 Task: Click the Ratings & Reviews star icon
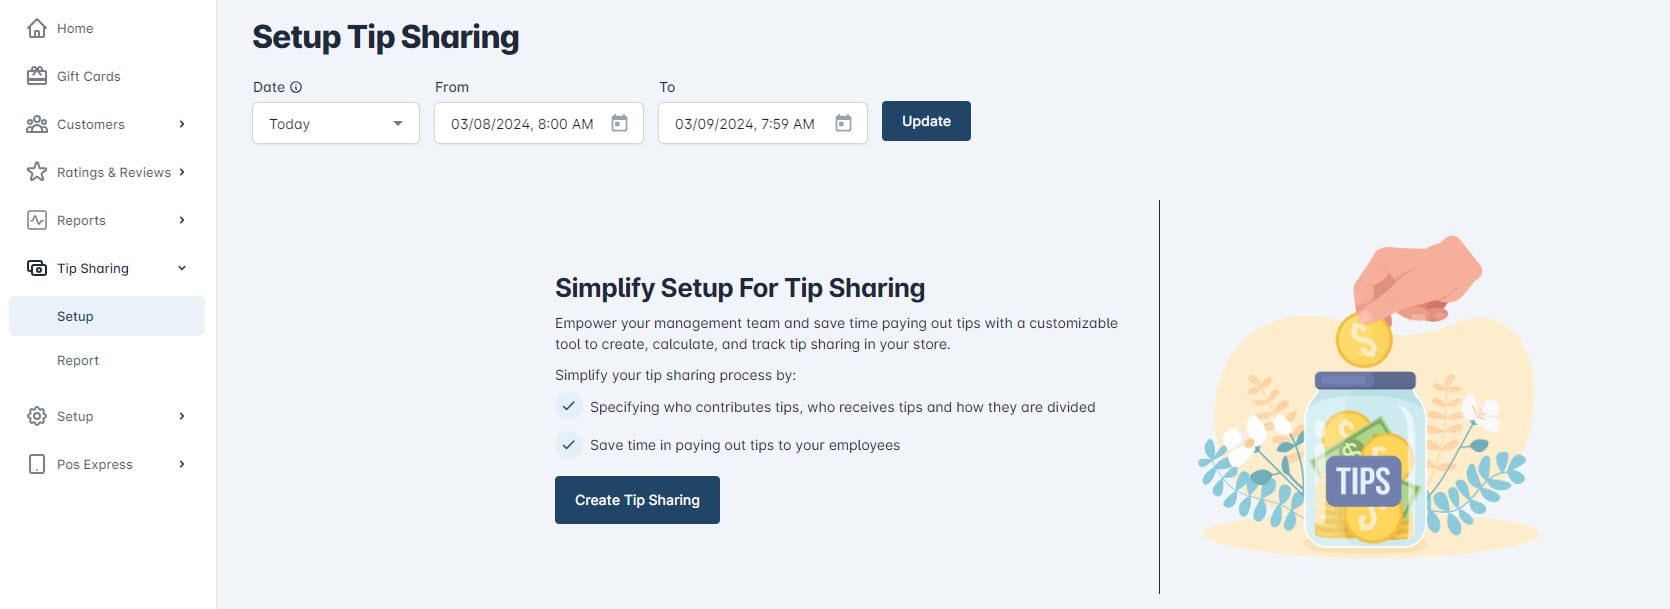tap(37, 172)
